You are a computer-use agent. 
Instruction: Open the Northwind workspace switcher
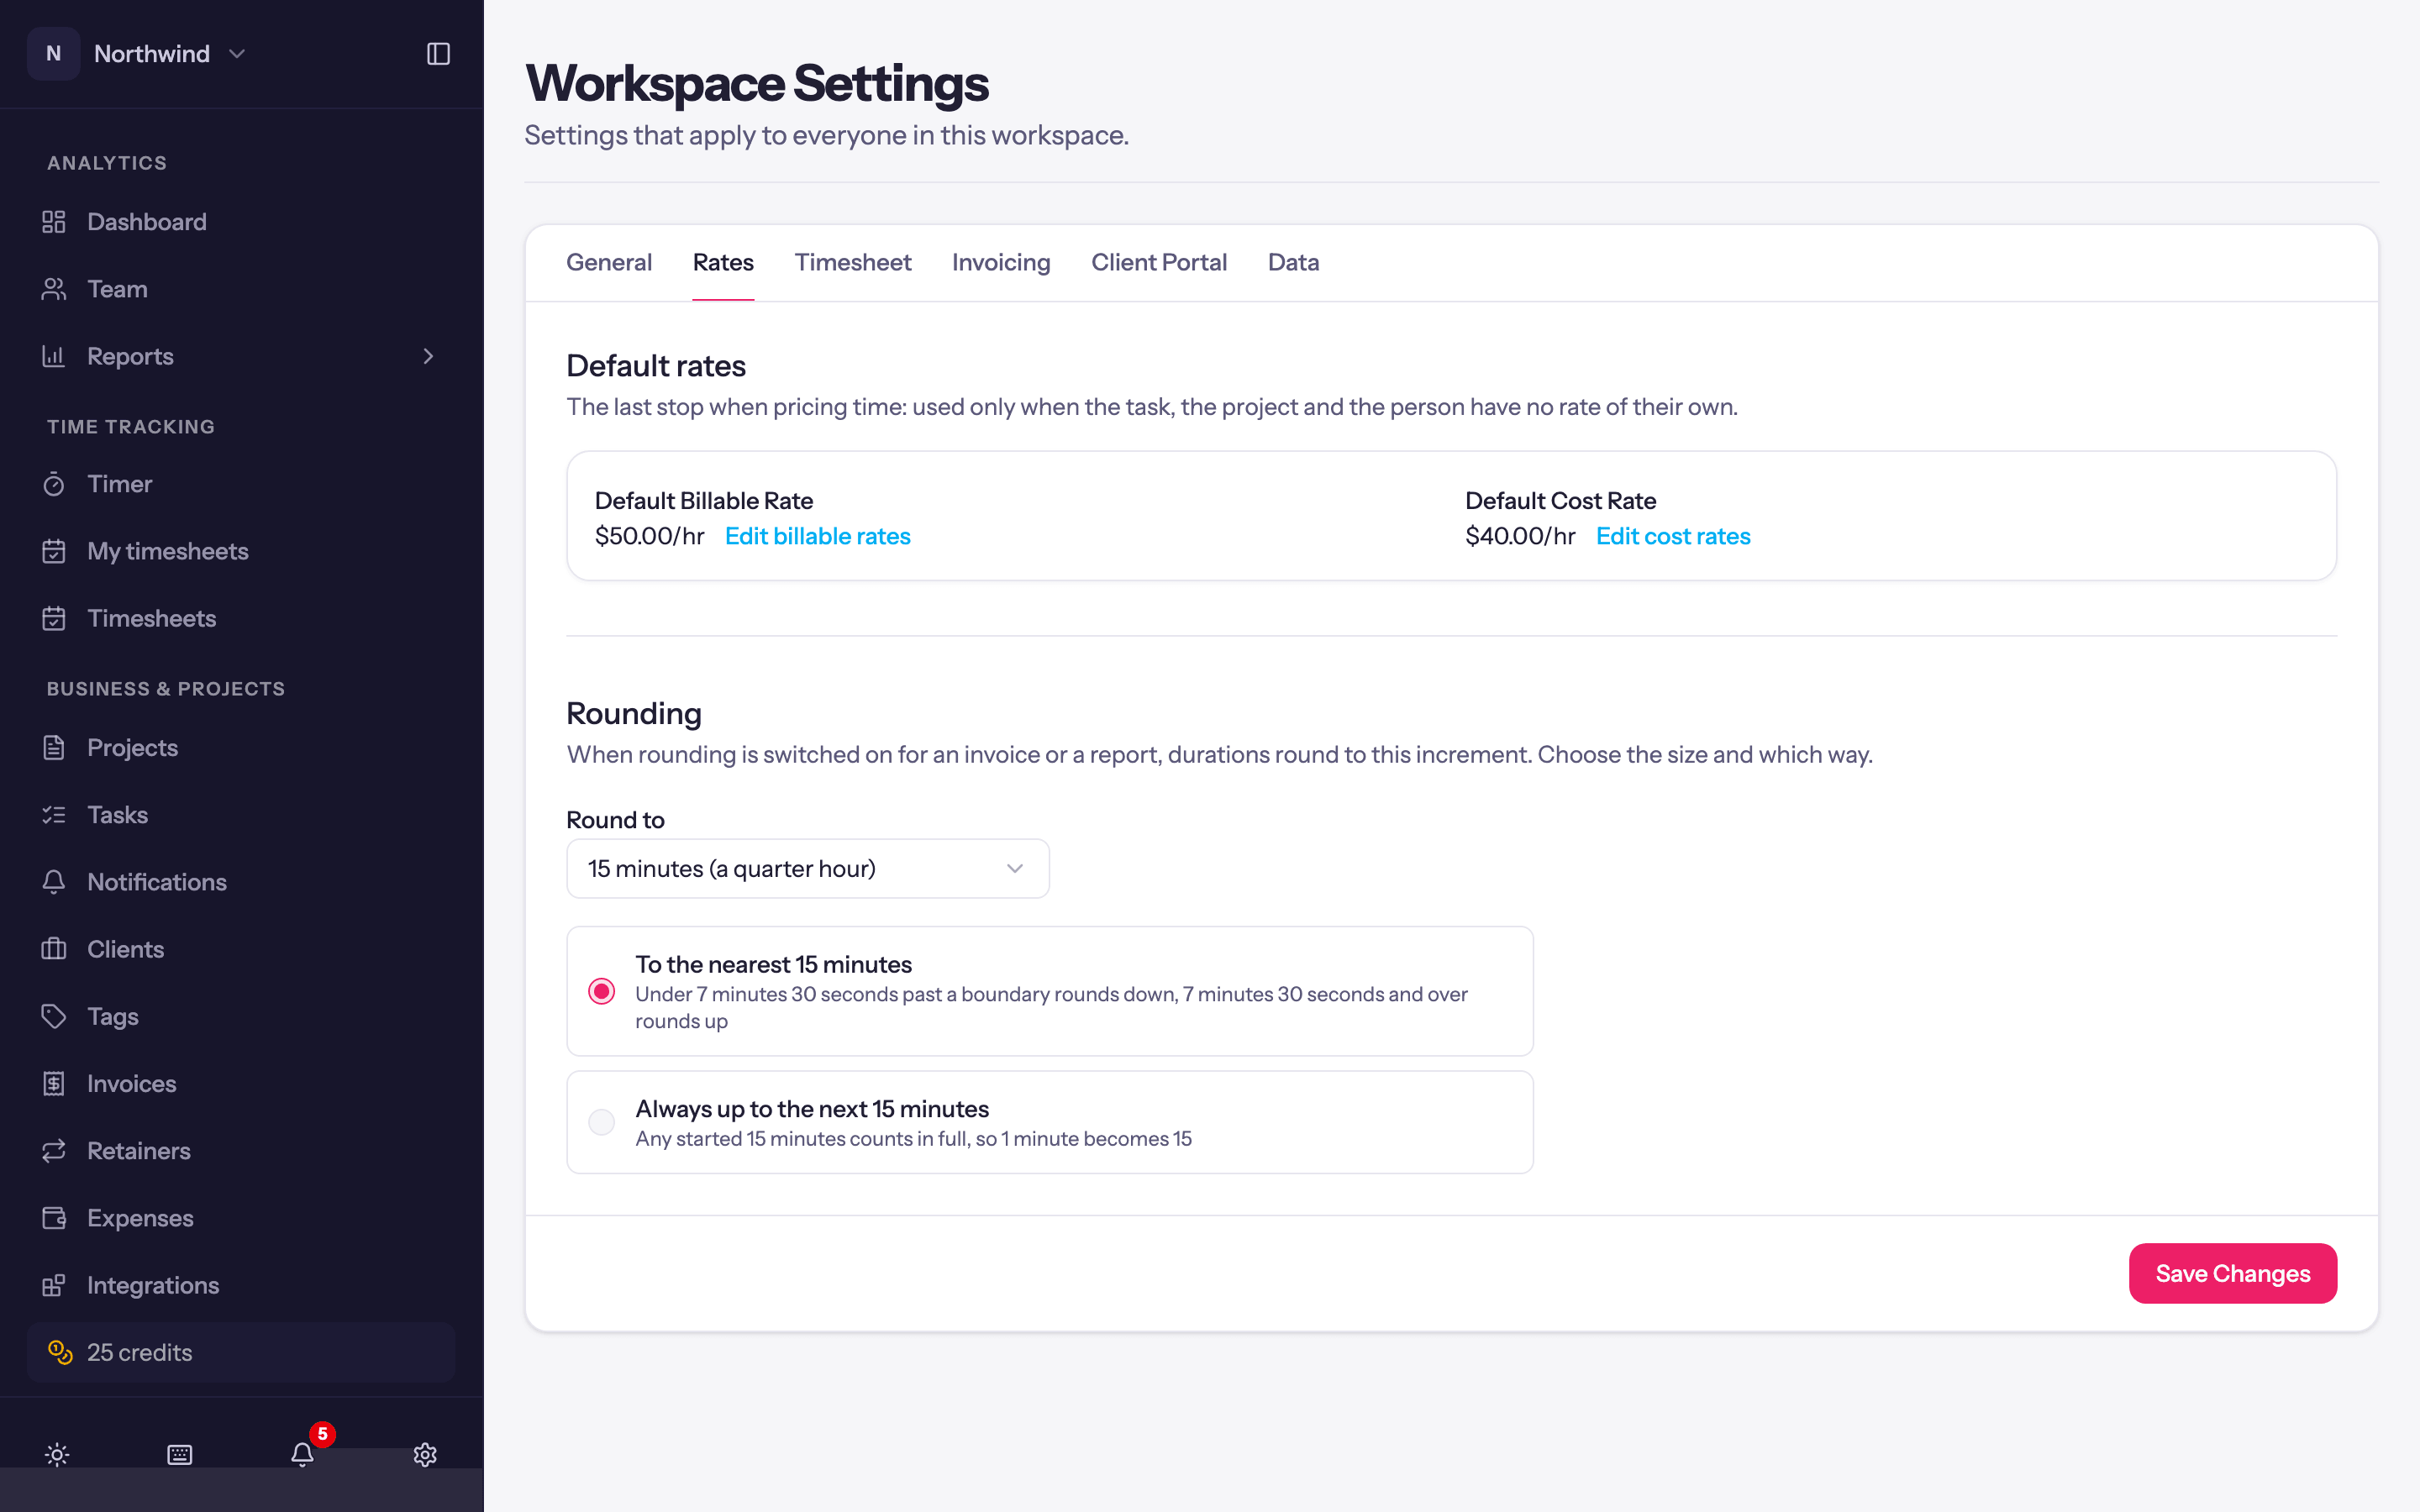[138, 54]
